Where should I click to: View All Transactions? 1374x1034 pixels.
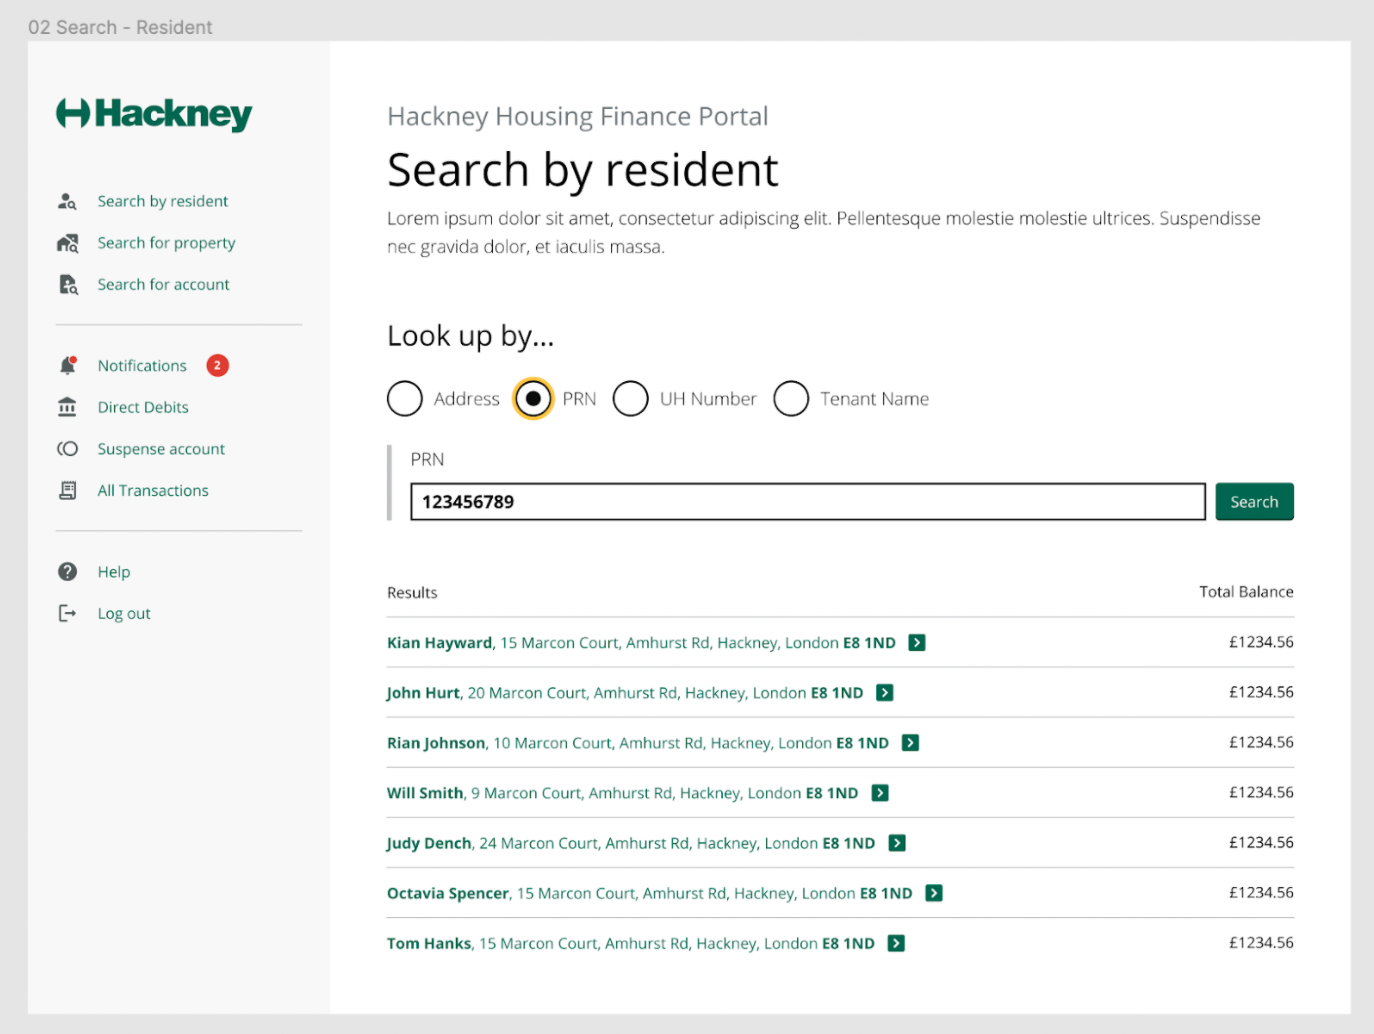[153, 491]
